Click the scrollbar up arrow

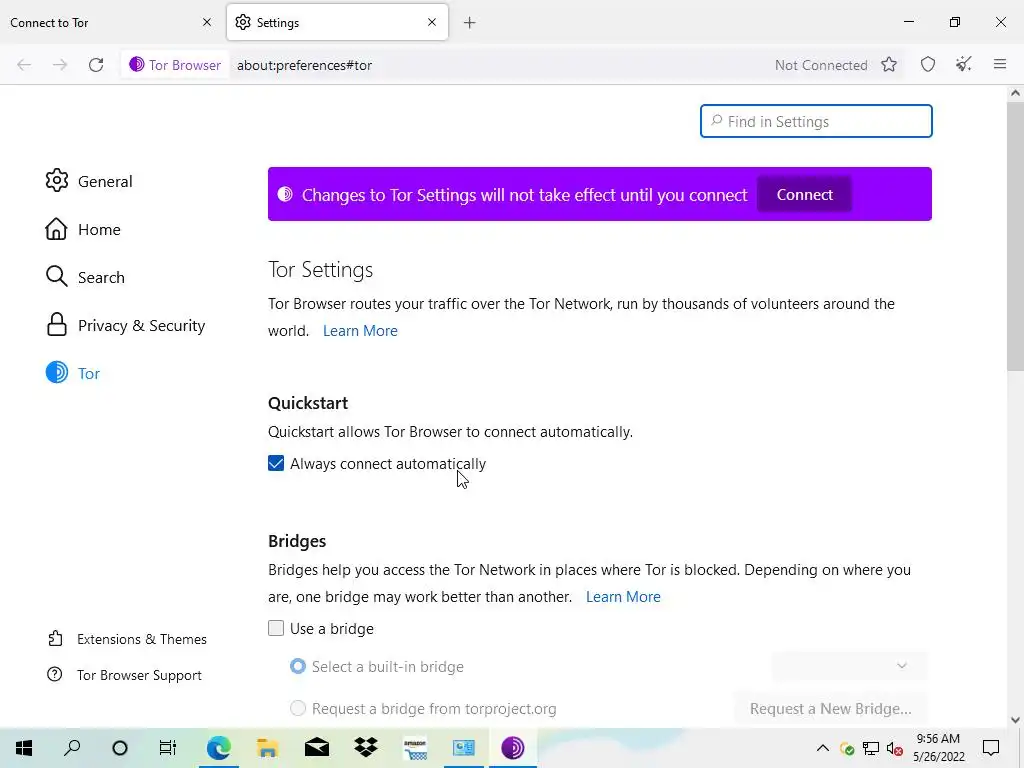point(1015,93)
